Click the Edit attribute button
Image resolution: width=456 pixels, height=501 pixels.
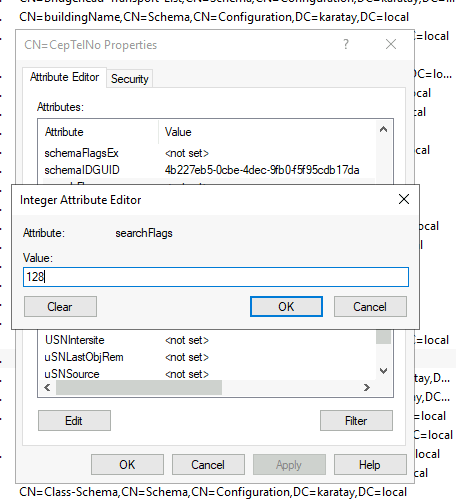[x=74, y=421]
